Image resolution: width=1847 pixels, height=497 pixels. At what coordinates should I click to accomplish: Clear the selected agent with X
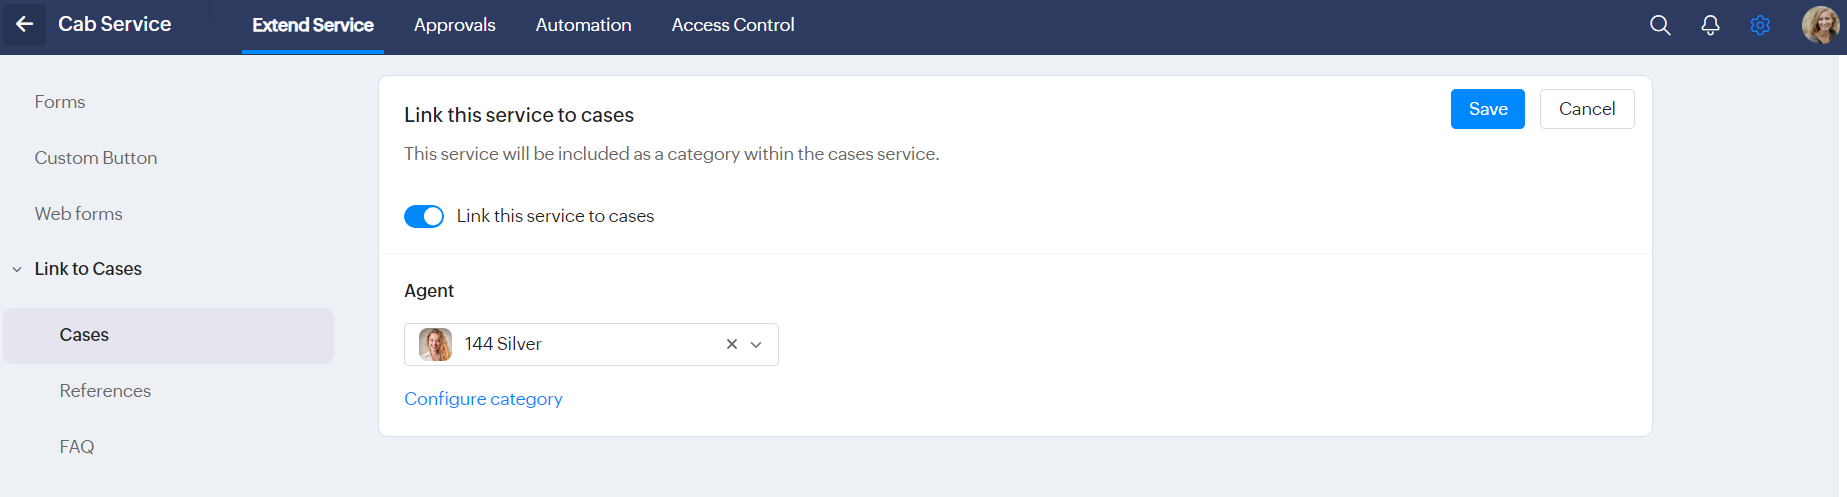point(732,344)
